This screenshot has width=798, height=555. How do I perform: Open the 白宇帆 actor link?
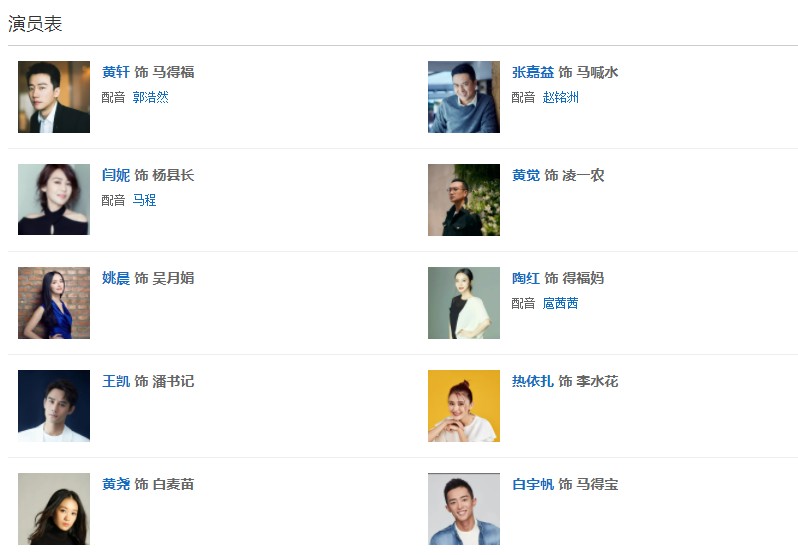tap(533, 484)
